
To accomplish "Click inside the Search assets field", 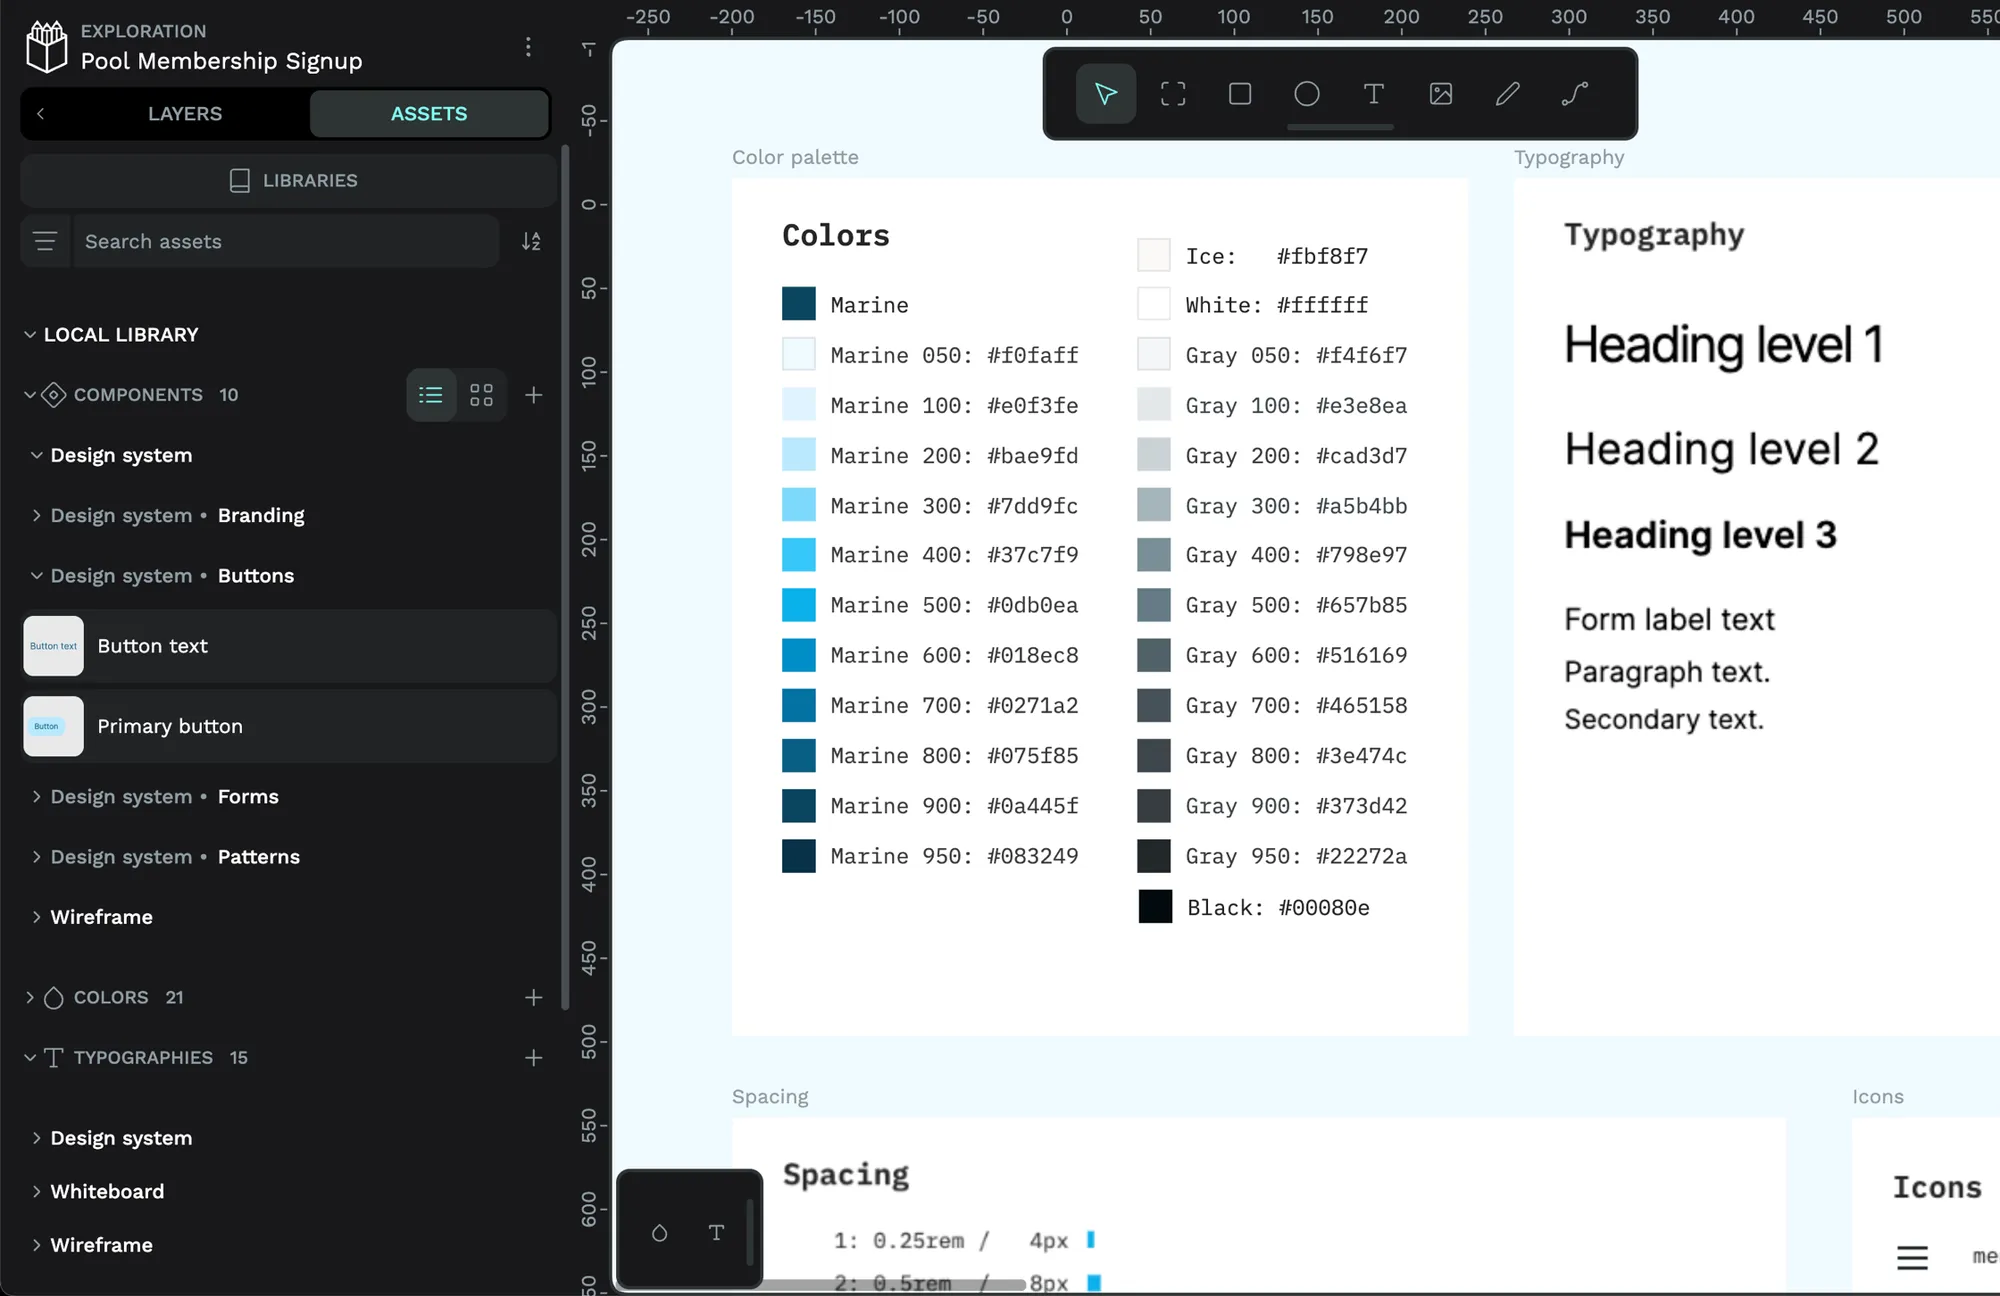I will pyautogui.click(x=285, y=241).
